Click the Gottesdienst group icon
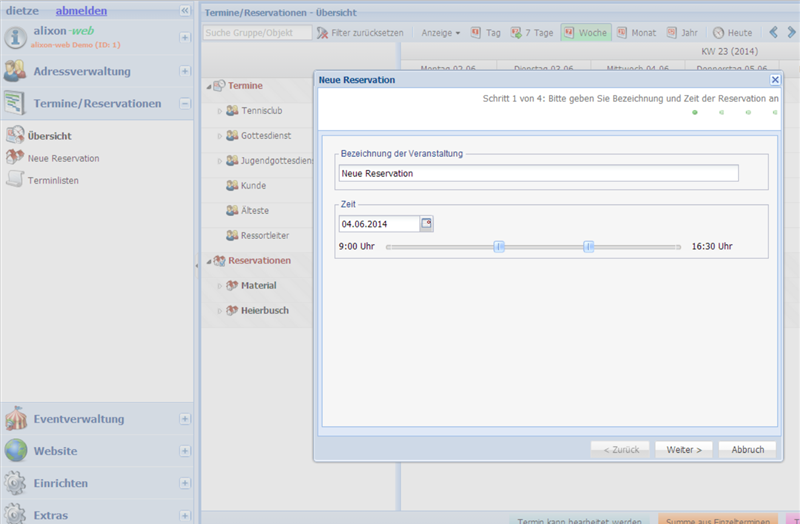 (232, 135)
